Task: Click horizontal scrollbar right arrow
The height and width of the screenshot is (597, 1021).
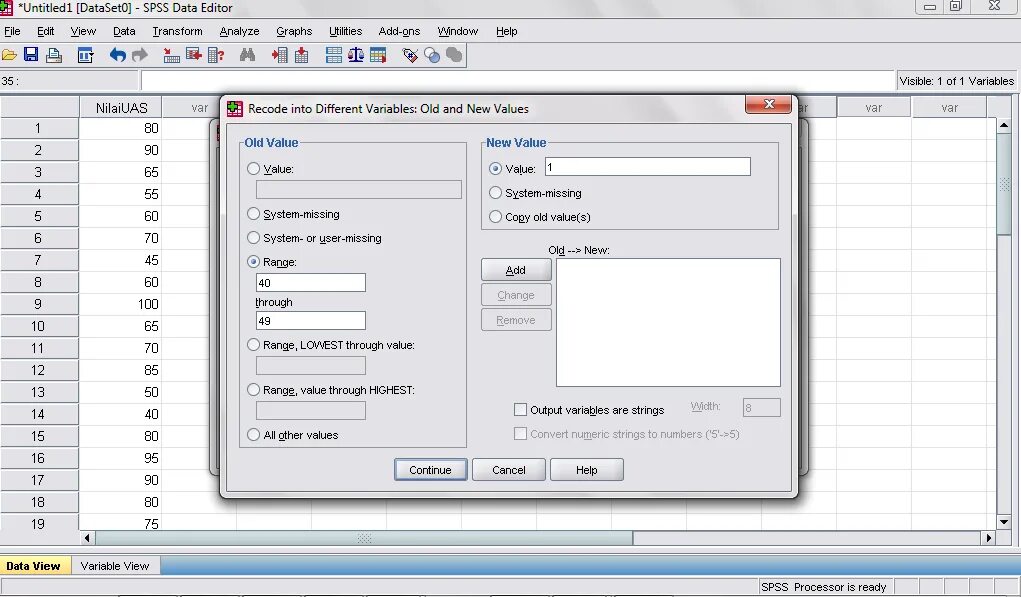Action: point(989,538)
